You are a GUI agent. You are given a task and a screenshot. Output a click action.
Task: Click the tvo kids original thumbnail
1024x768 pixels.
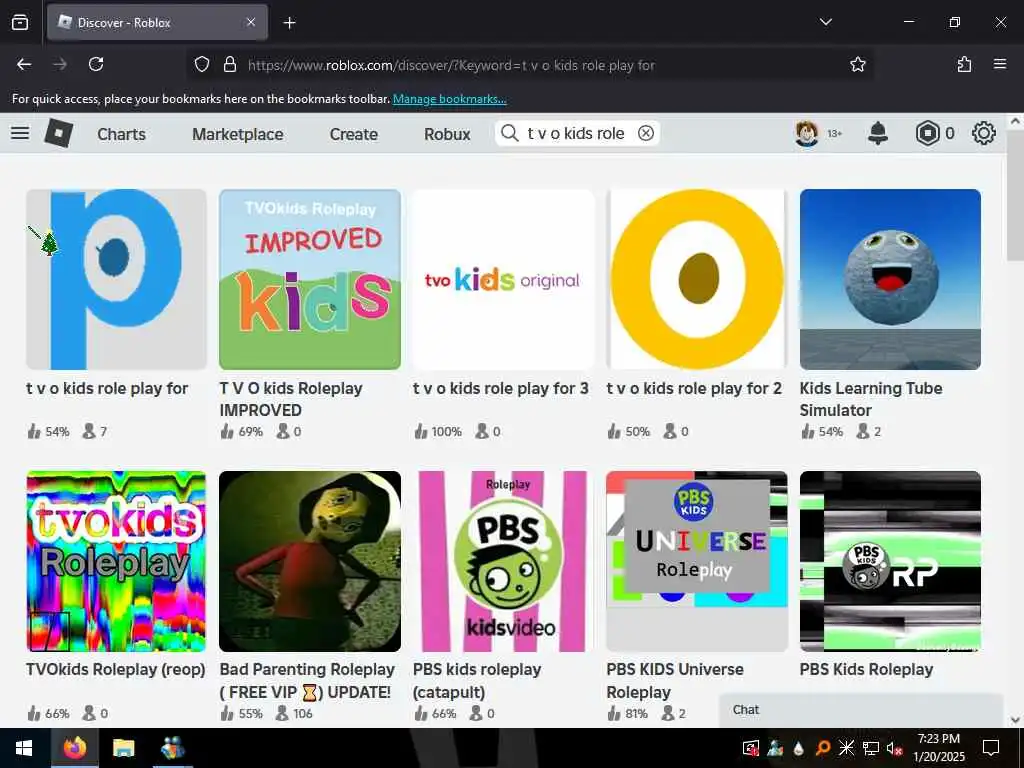pyautogui.click(x=503, y=280)
